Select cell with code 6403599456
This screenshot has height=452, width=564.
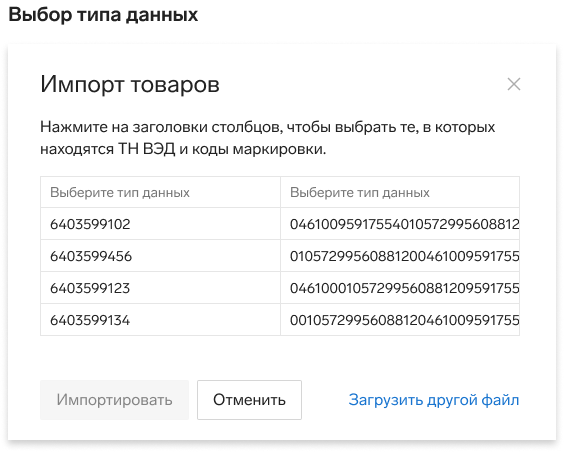[160, 256]
